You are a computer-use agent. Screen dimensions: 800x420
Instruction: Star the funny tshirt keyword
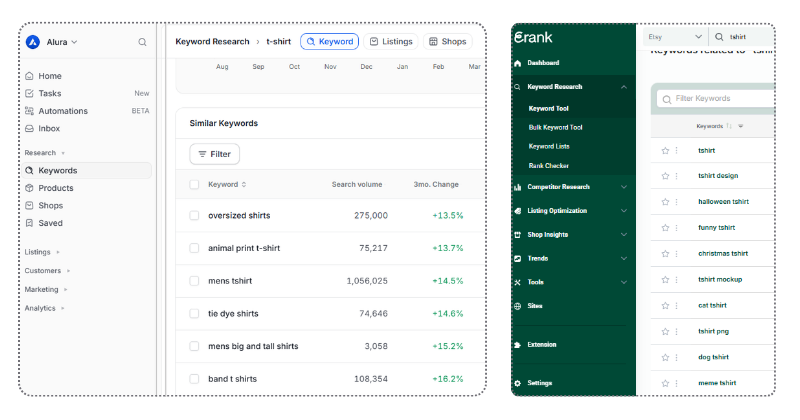coord(665,228)
